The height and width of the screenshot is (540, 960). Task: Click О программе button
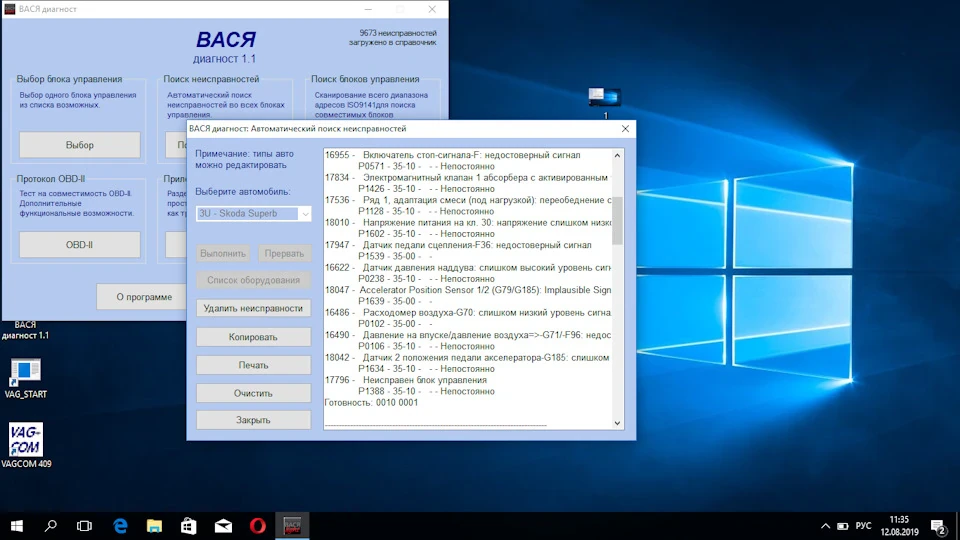click(144, 297)
